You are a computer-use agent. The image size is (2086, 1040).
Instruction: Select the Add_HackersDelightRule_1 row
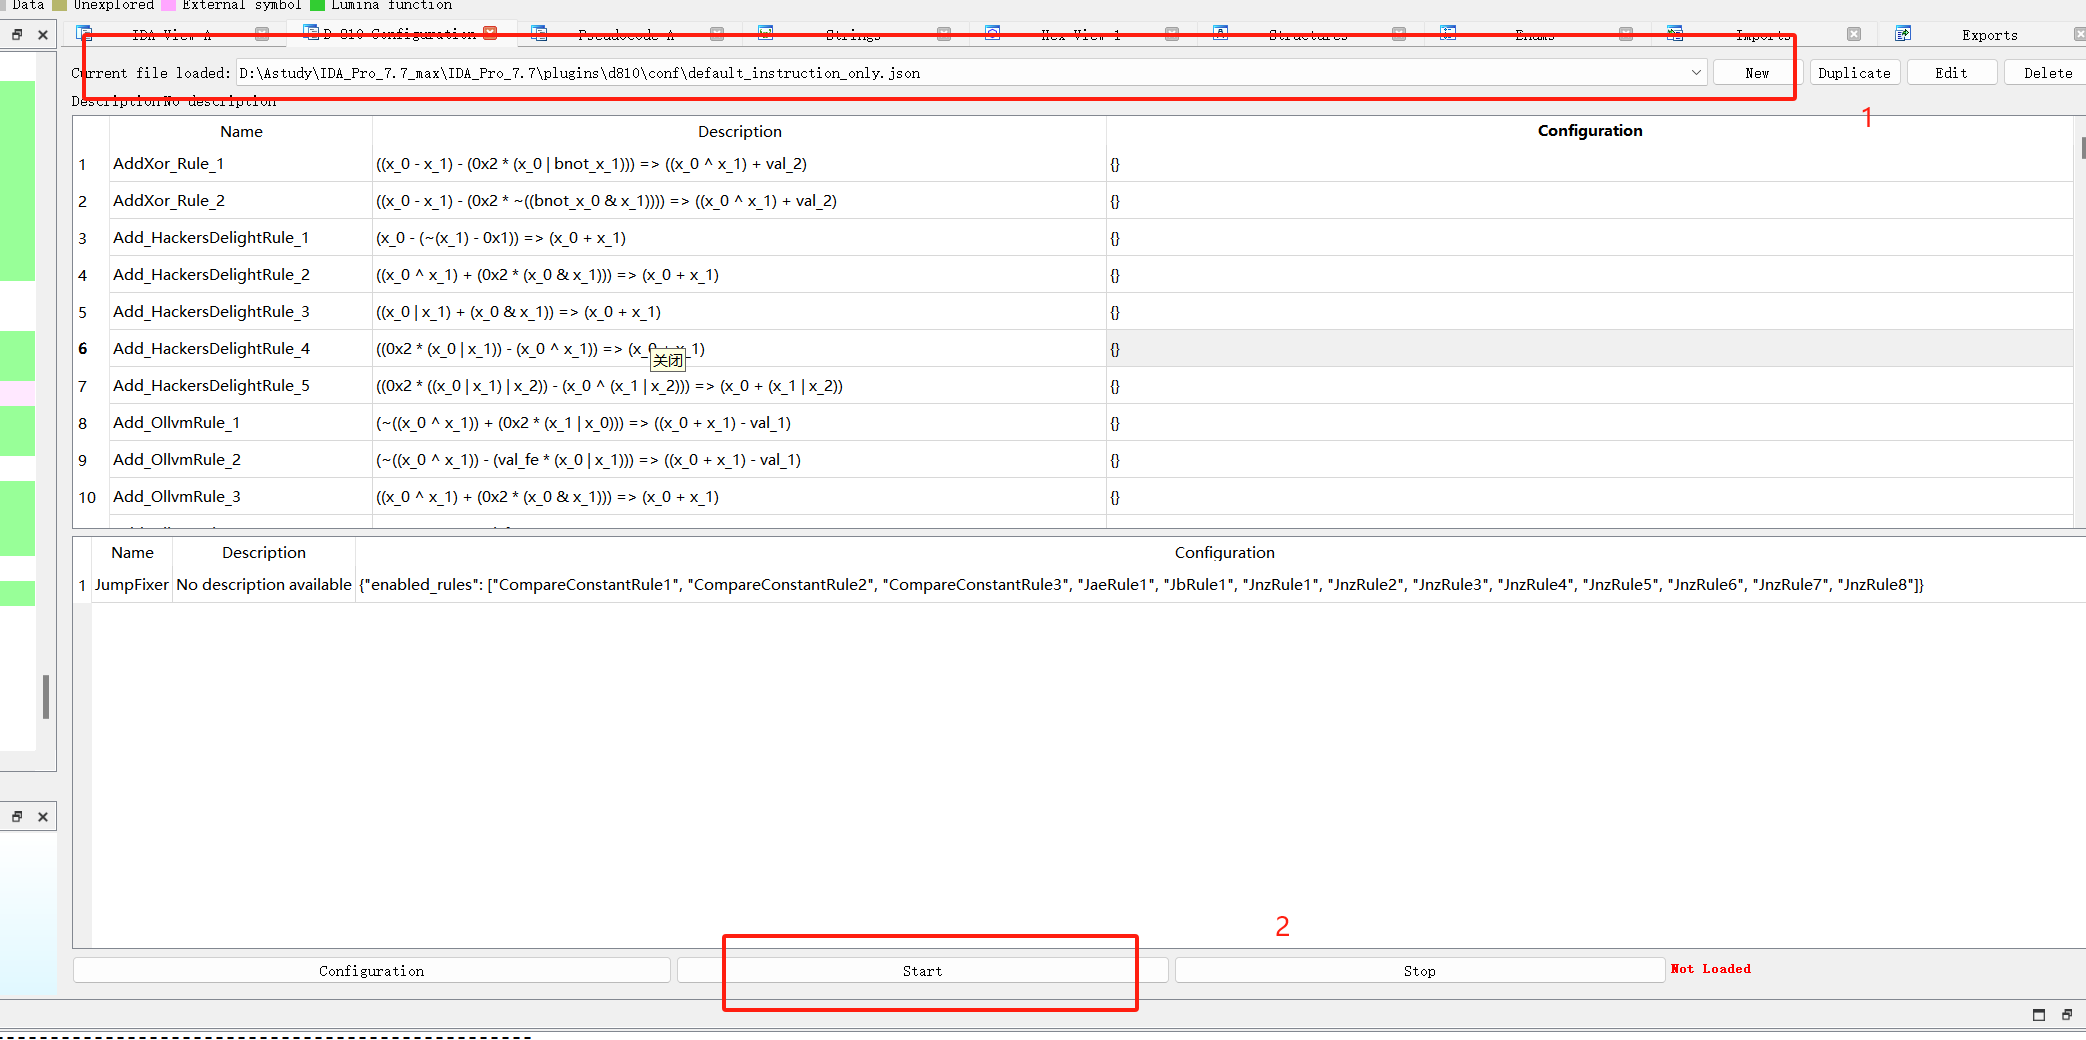point(1072,238)
